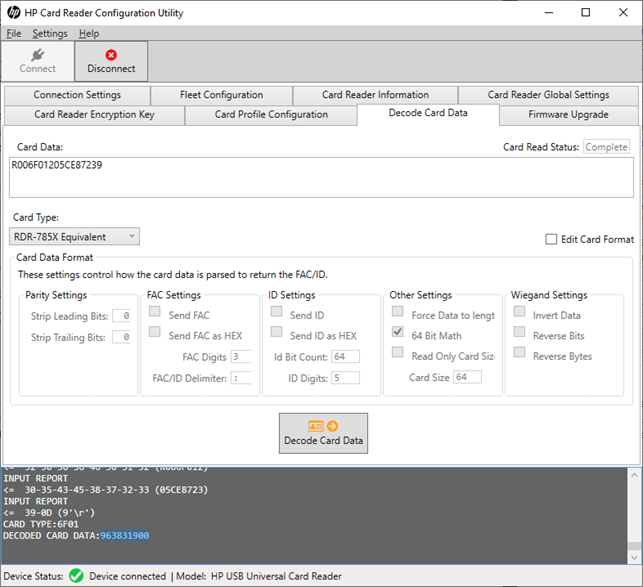Open the Card Type dropdown
Viewport: 643px width, 587px height.
(74, 237)
